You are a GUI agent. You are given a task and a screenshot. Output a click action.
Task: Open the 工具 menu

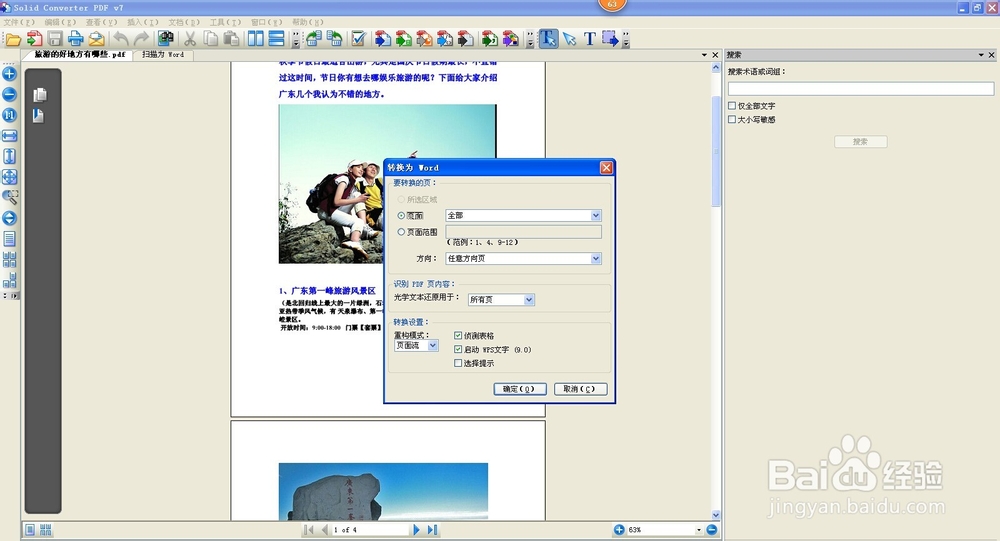click(225, 22)
